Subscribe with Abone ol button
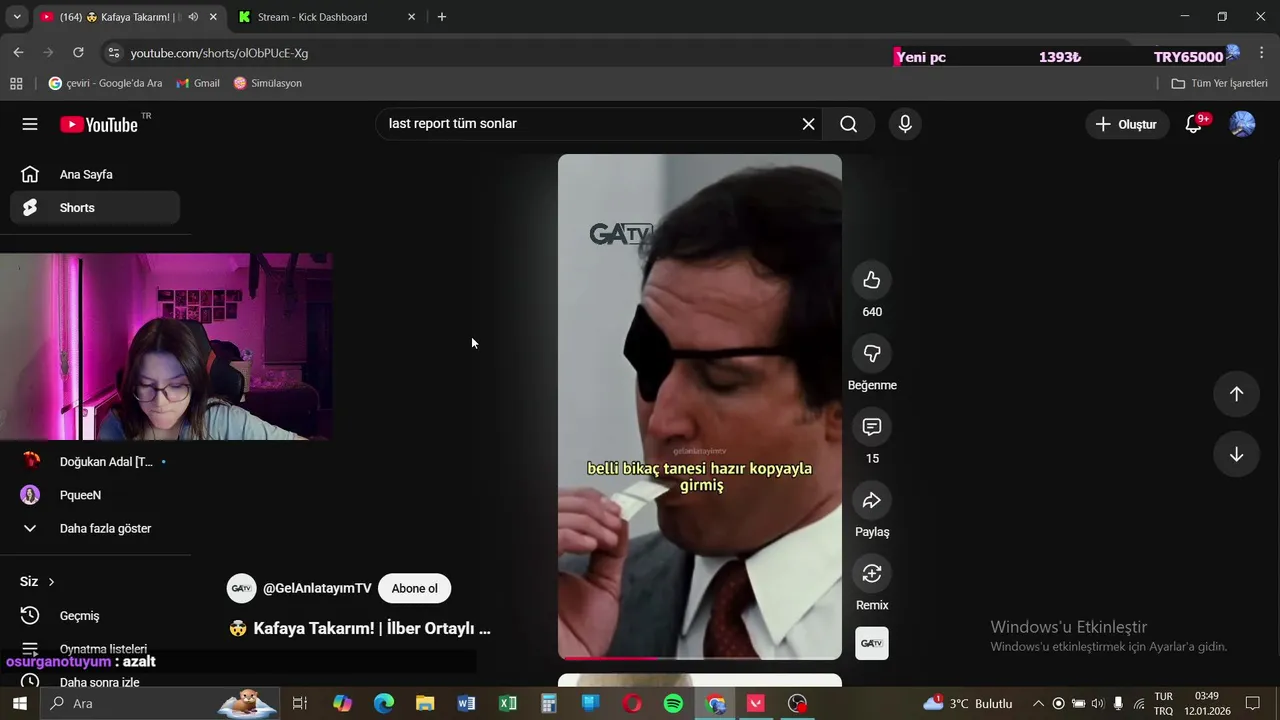The width and height of the screenshot is (1280, 720). click(414, 589)
